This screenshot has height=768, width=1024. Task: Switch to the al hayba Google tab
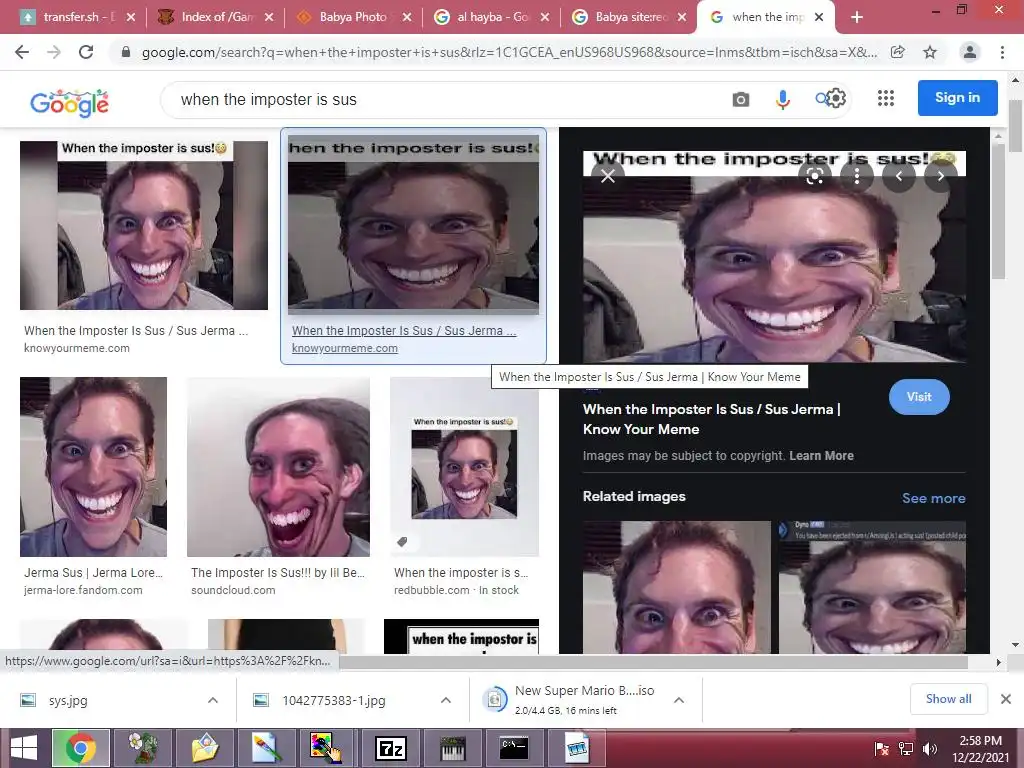pos(492,17)
